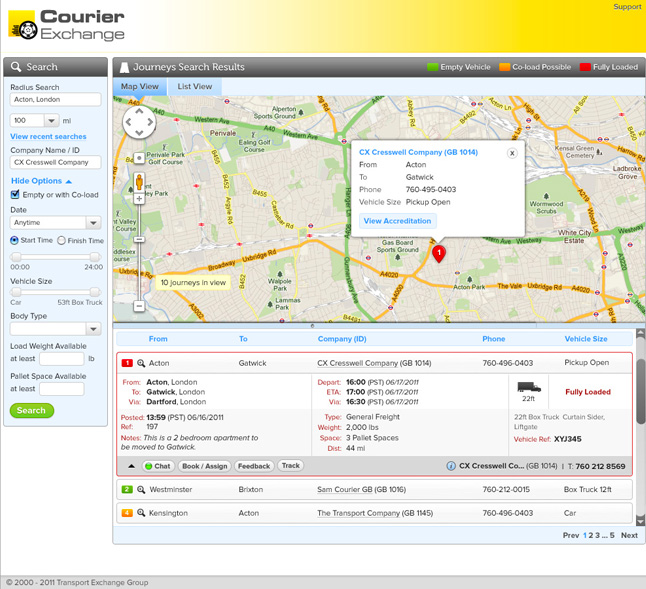Click the Courier Exchange logo
Viewport: 646px width, 589px height.
pos(66,25)
